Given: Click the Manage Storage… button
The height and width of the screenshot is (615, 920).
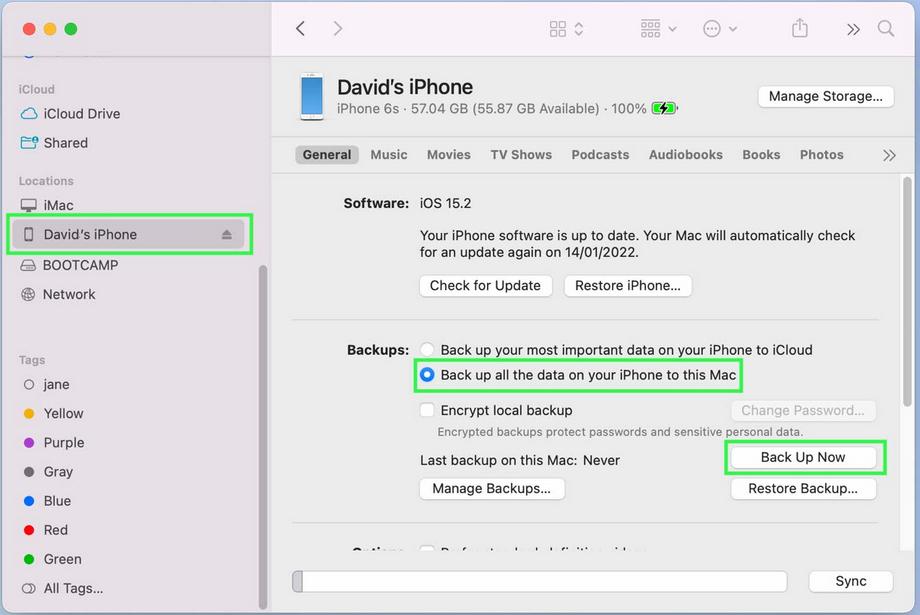Looking at the screenshot, I should pyautogui.click(x=826, y=96).
